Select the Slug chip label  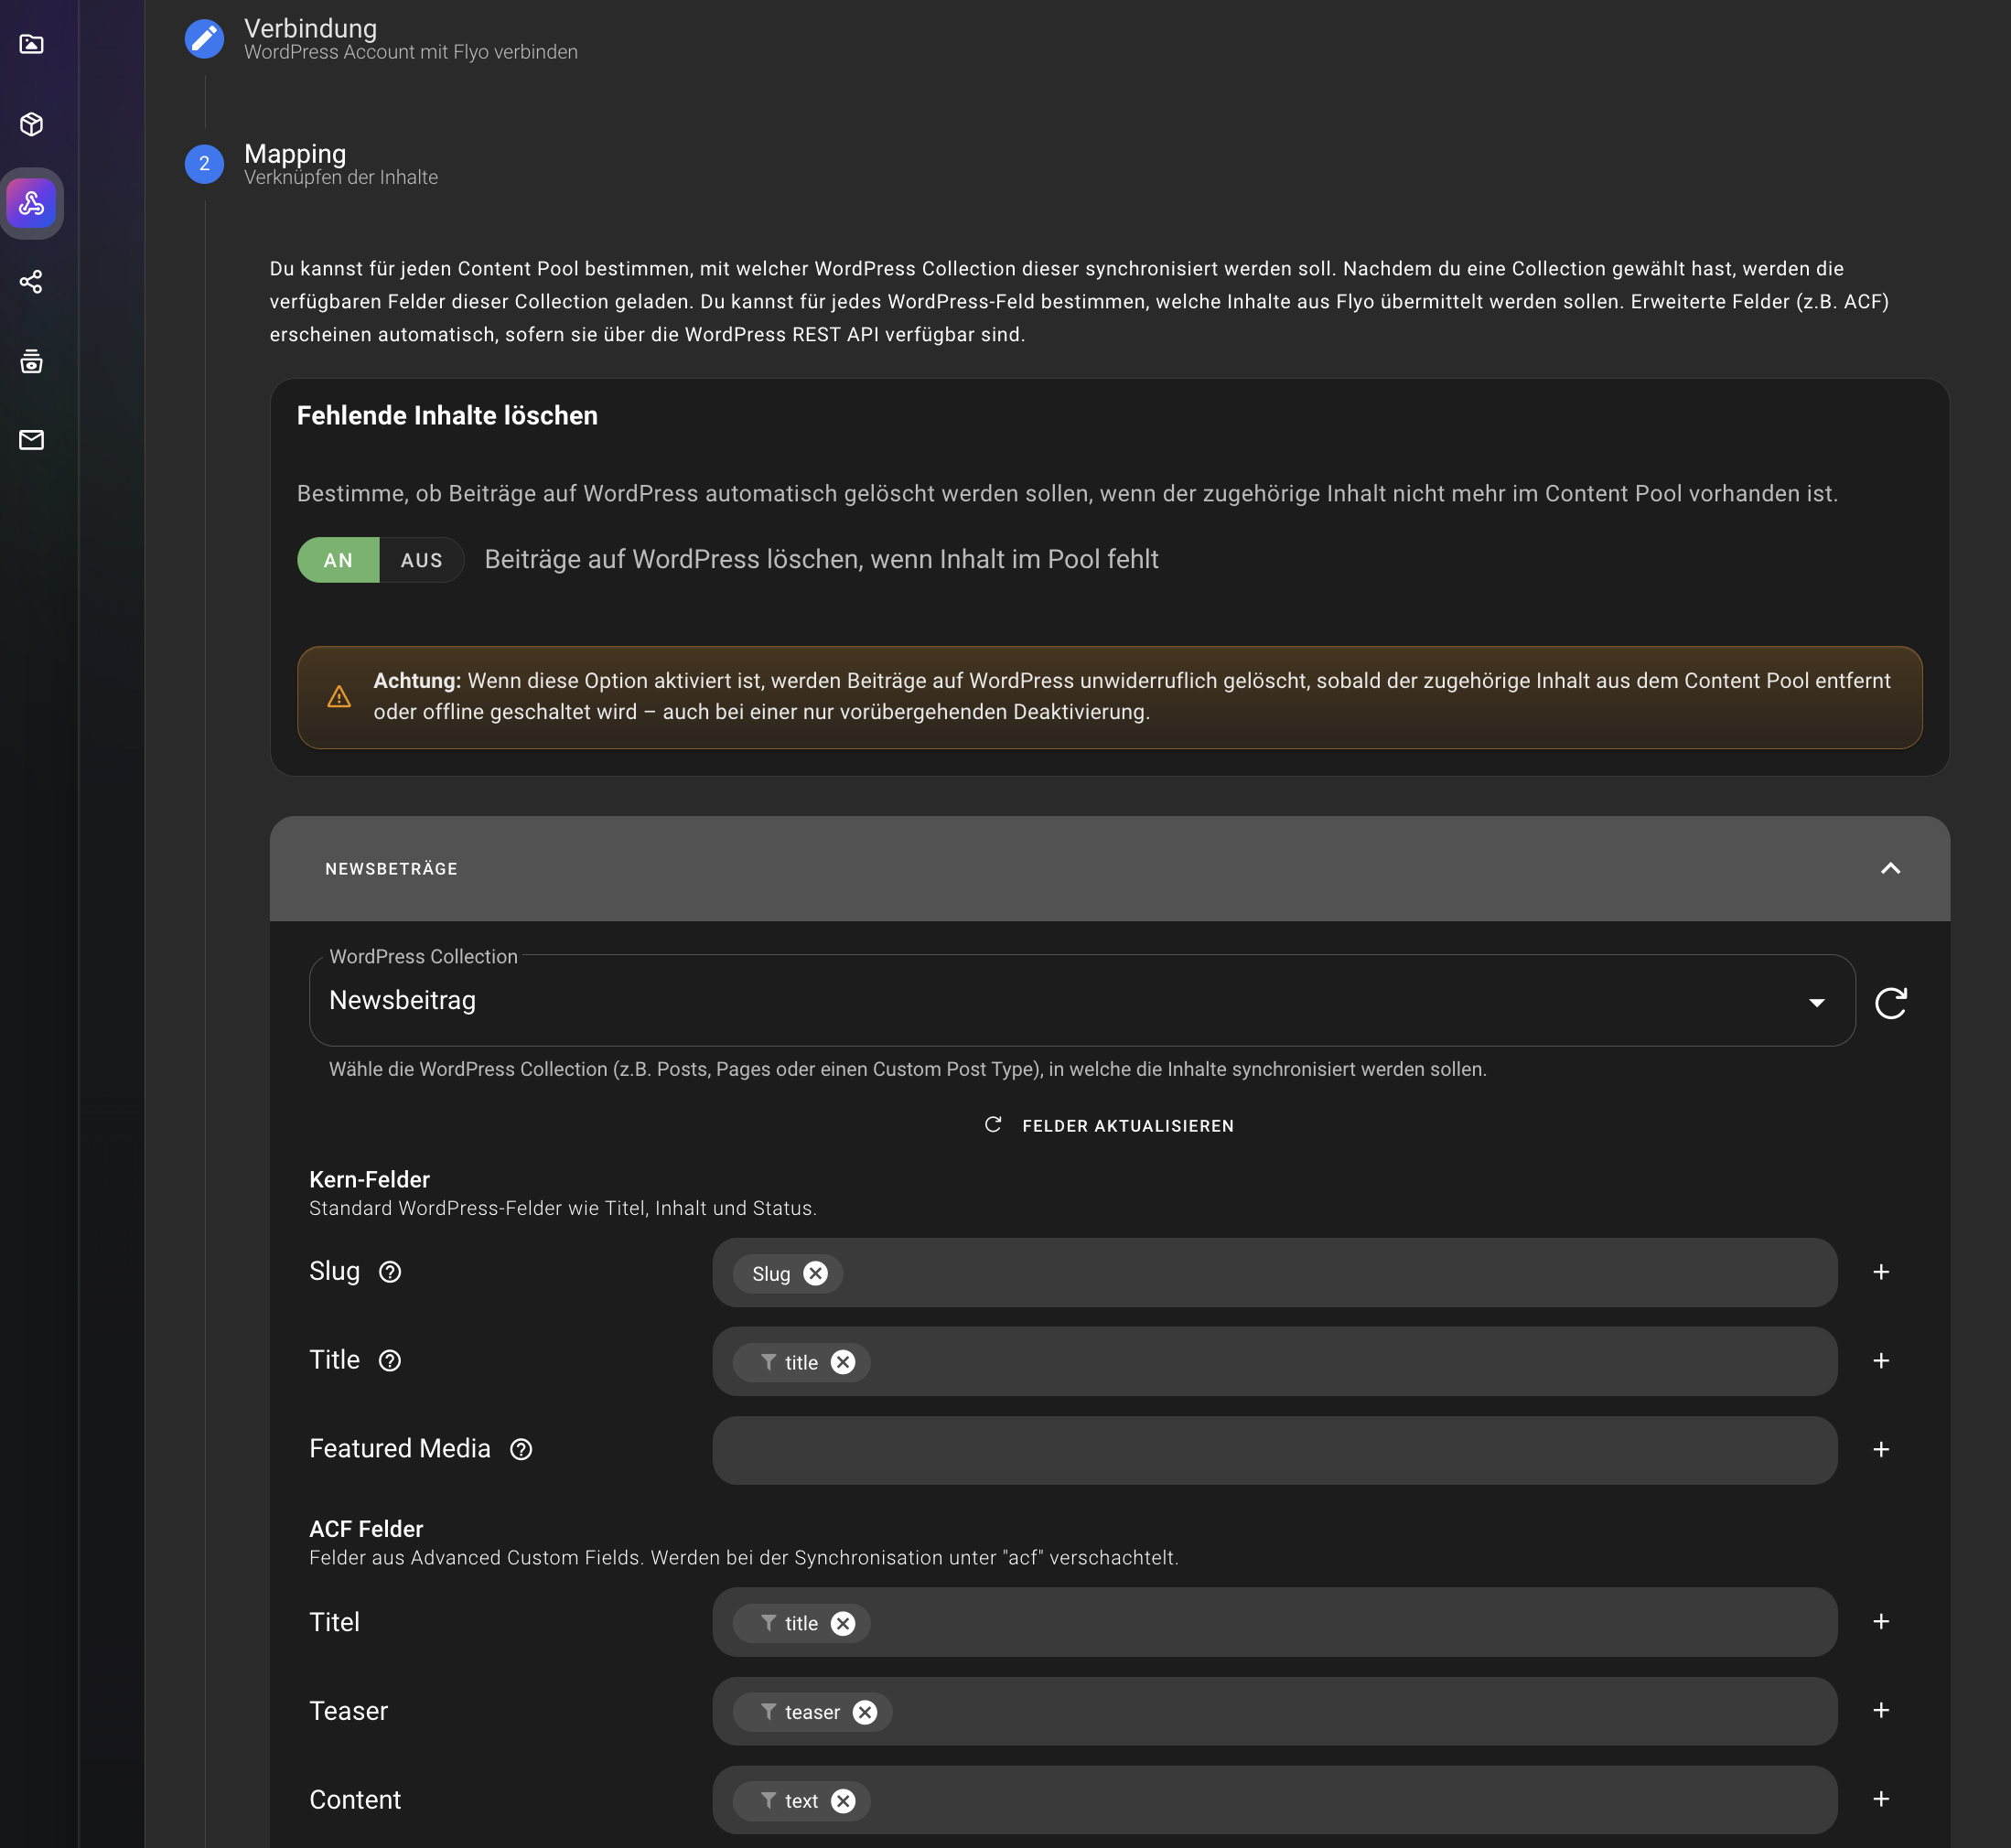coord(771,1274)
